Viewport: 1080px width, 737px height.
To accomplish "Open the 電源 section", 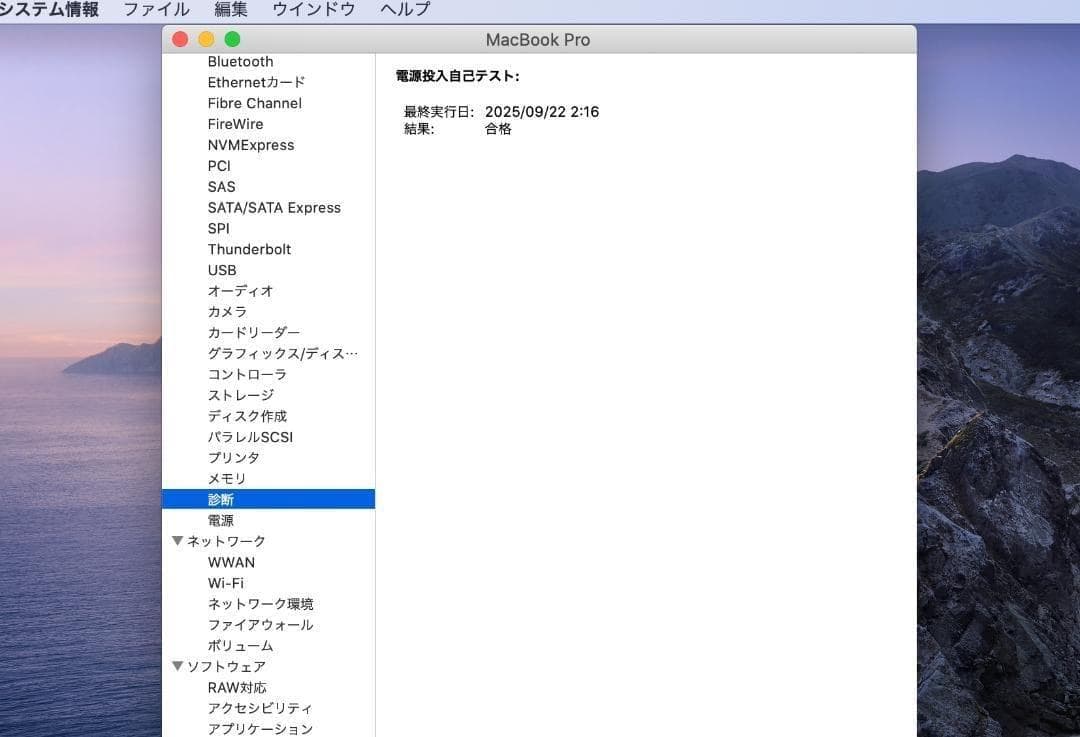I will click(x=222, y=519).
